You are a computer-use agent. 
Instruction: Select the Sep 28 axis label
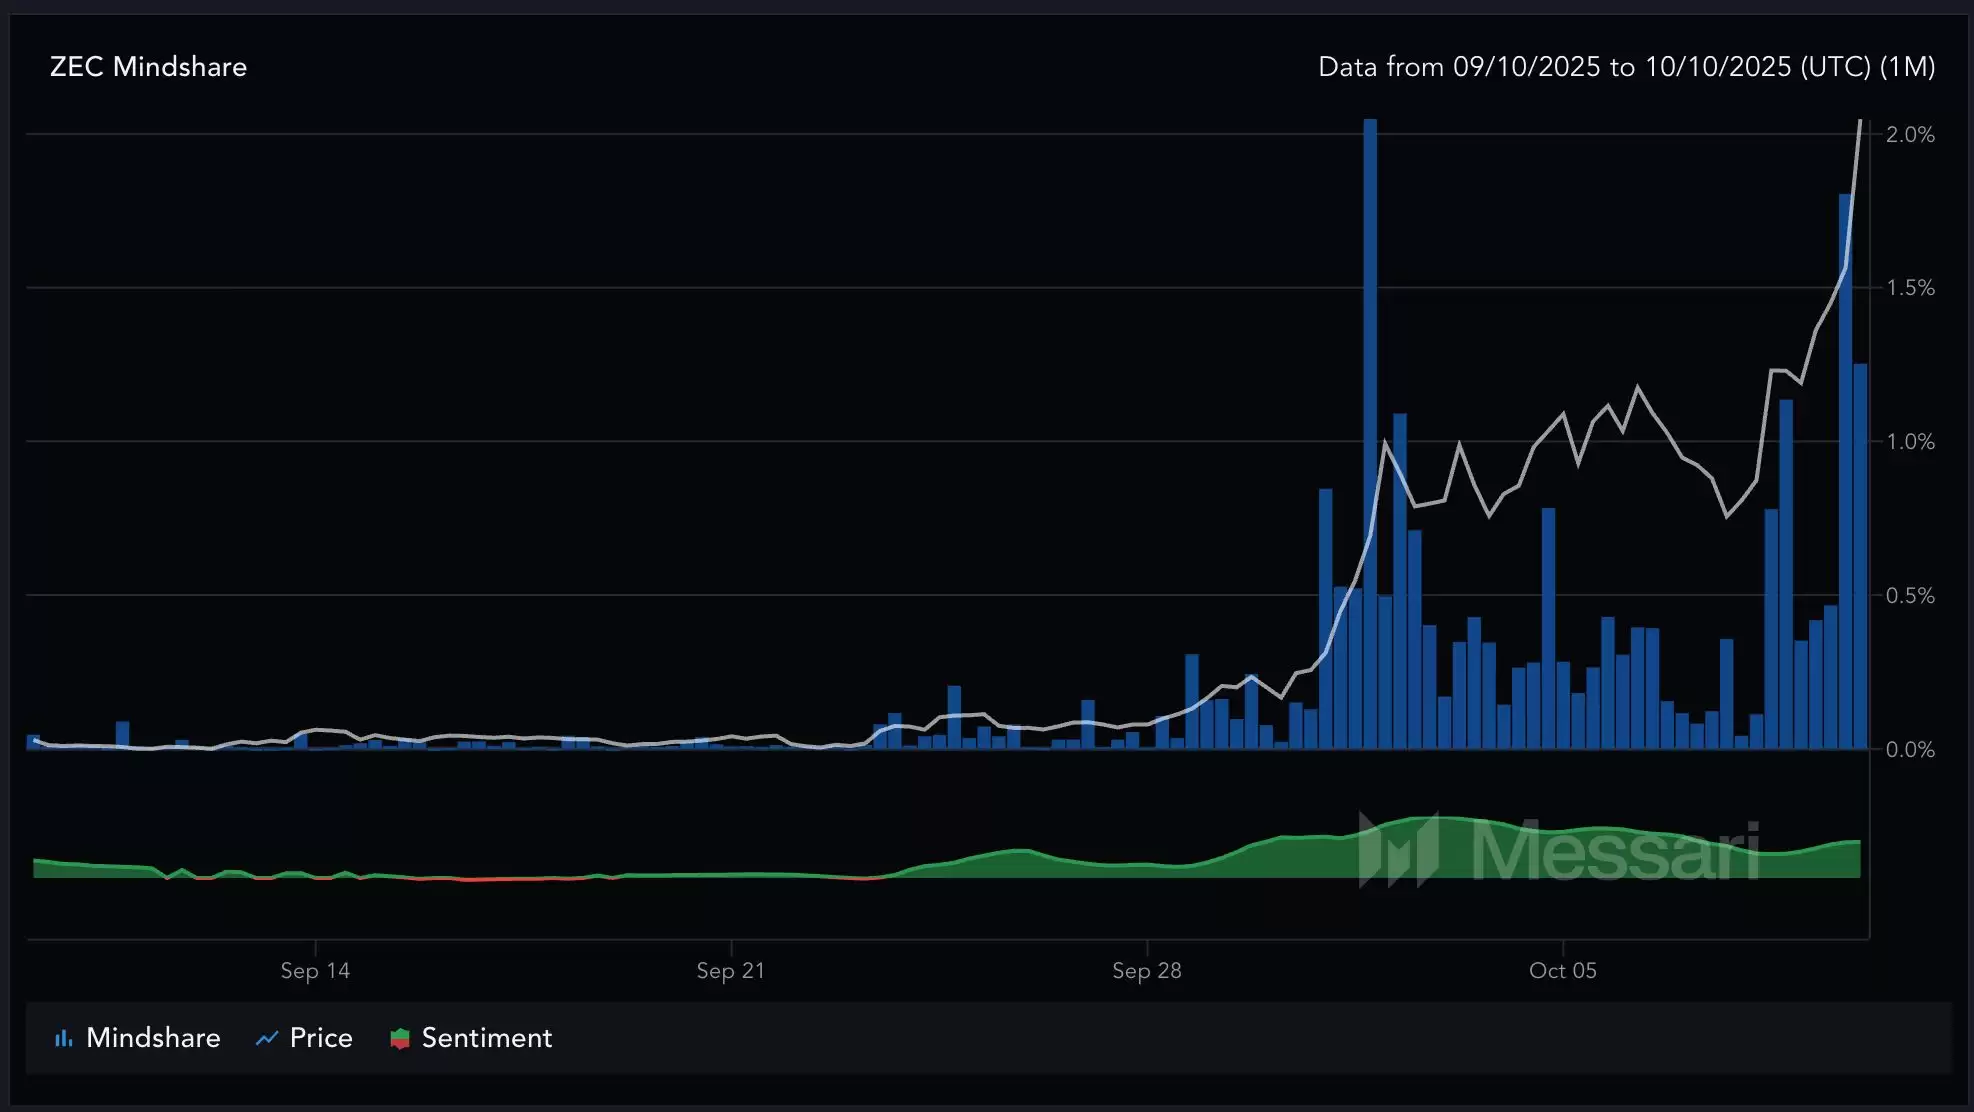(1145, 970)
